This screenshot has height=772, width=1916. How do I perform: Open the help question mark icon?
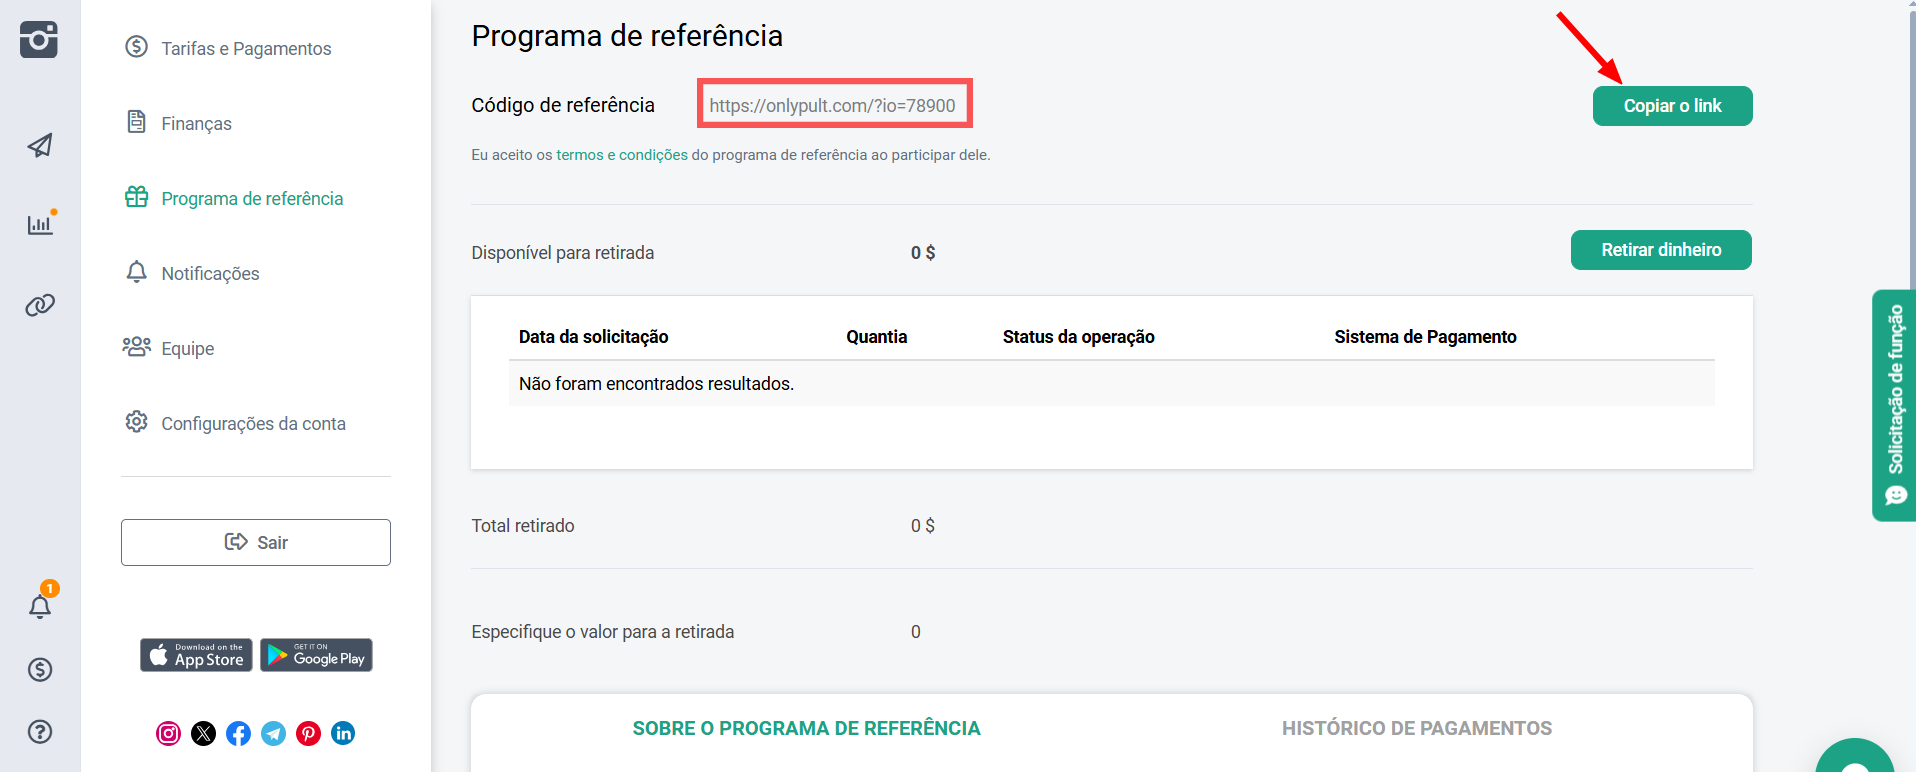click(40, 732)
